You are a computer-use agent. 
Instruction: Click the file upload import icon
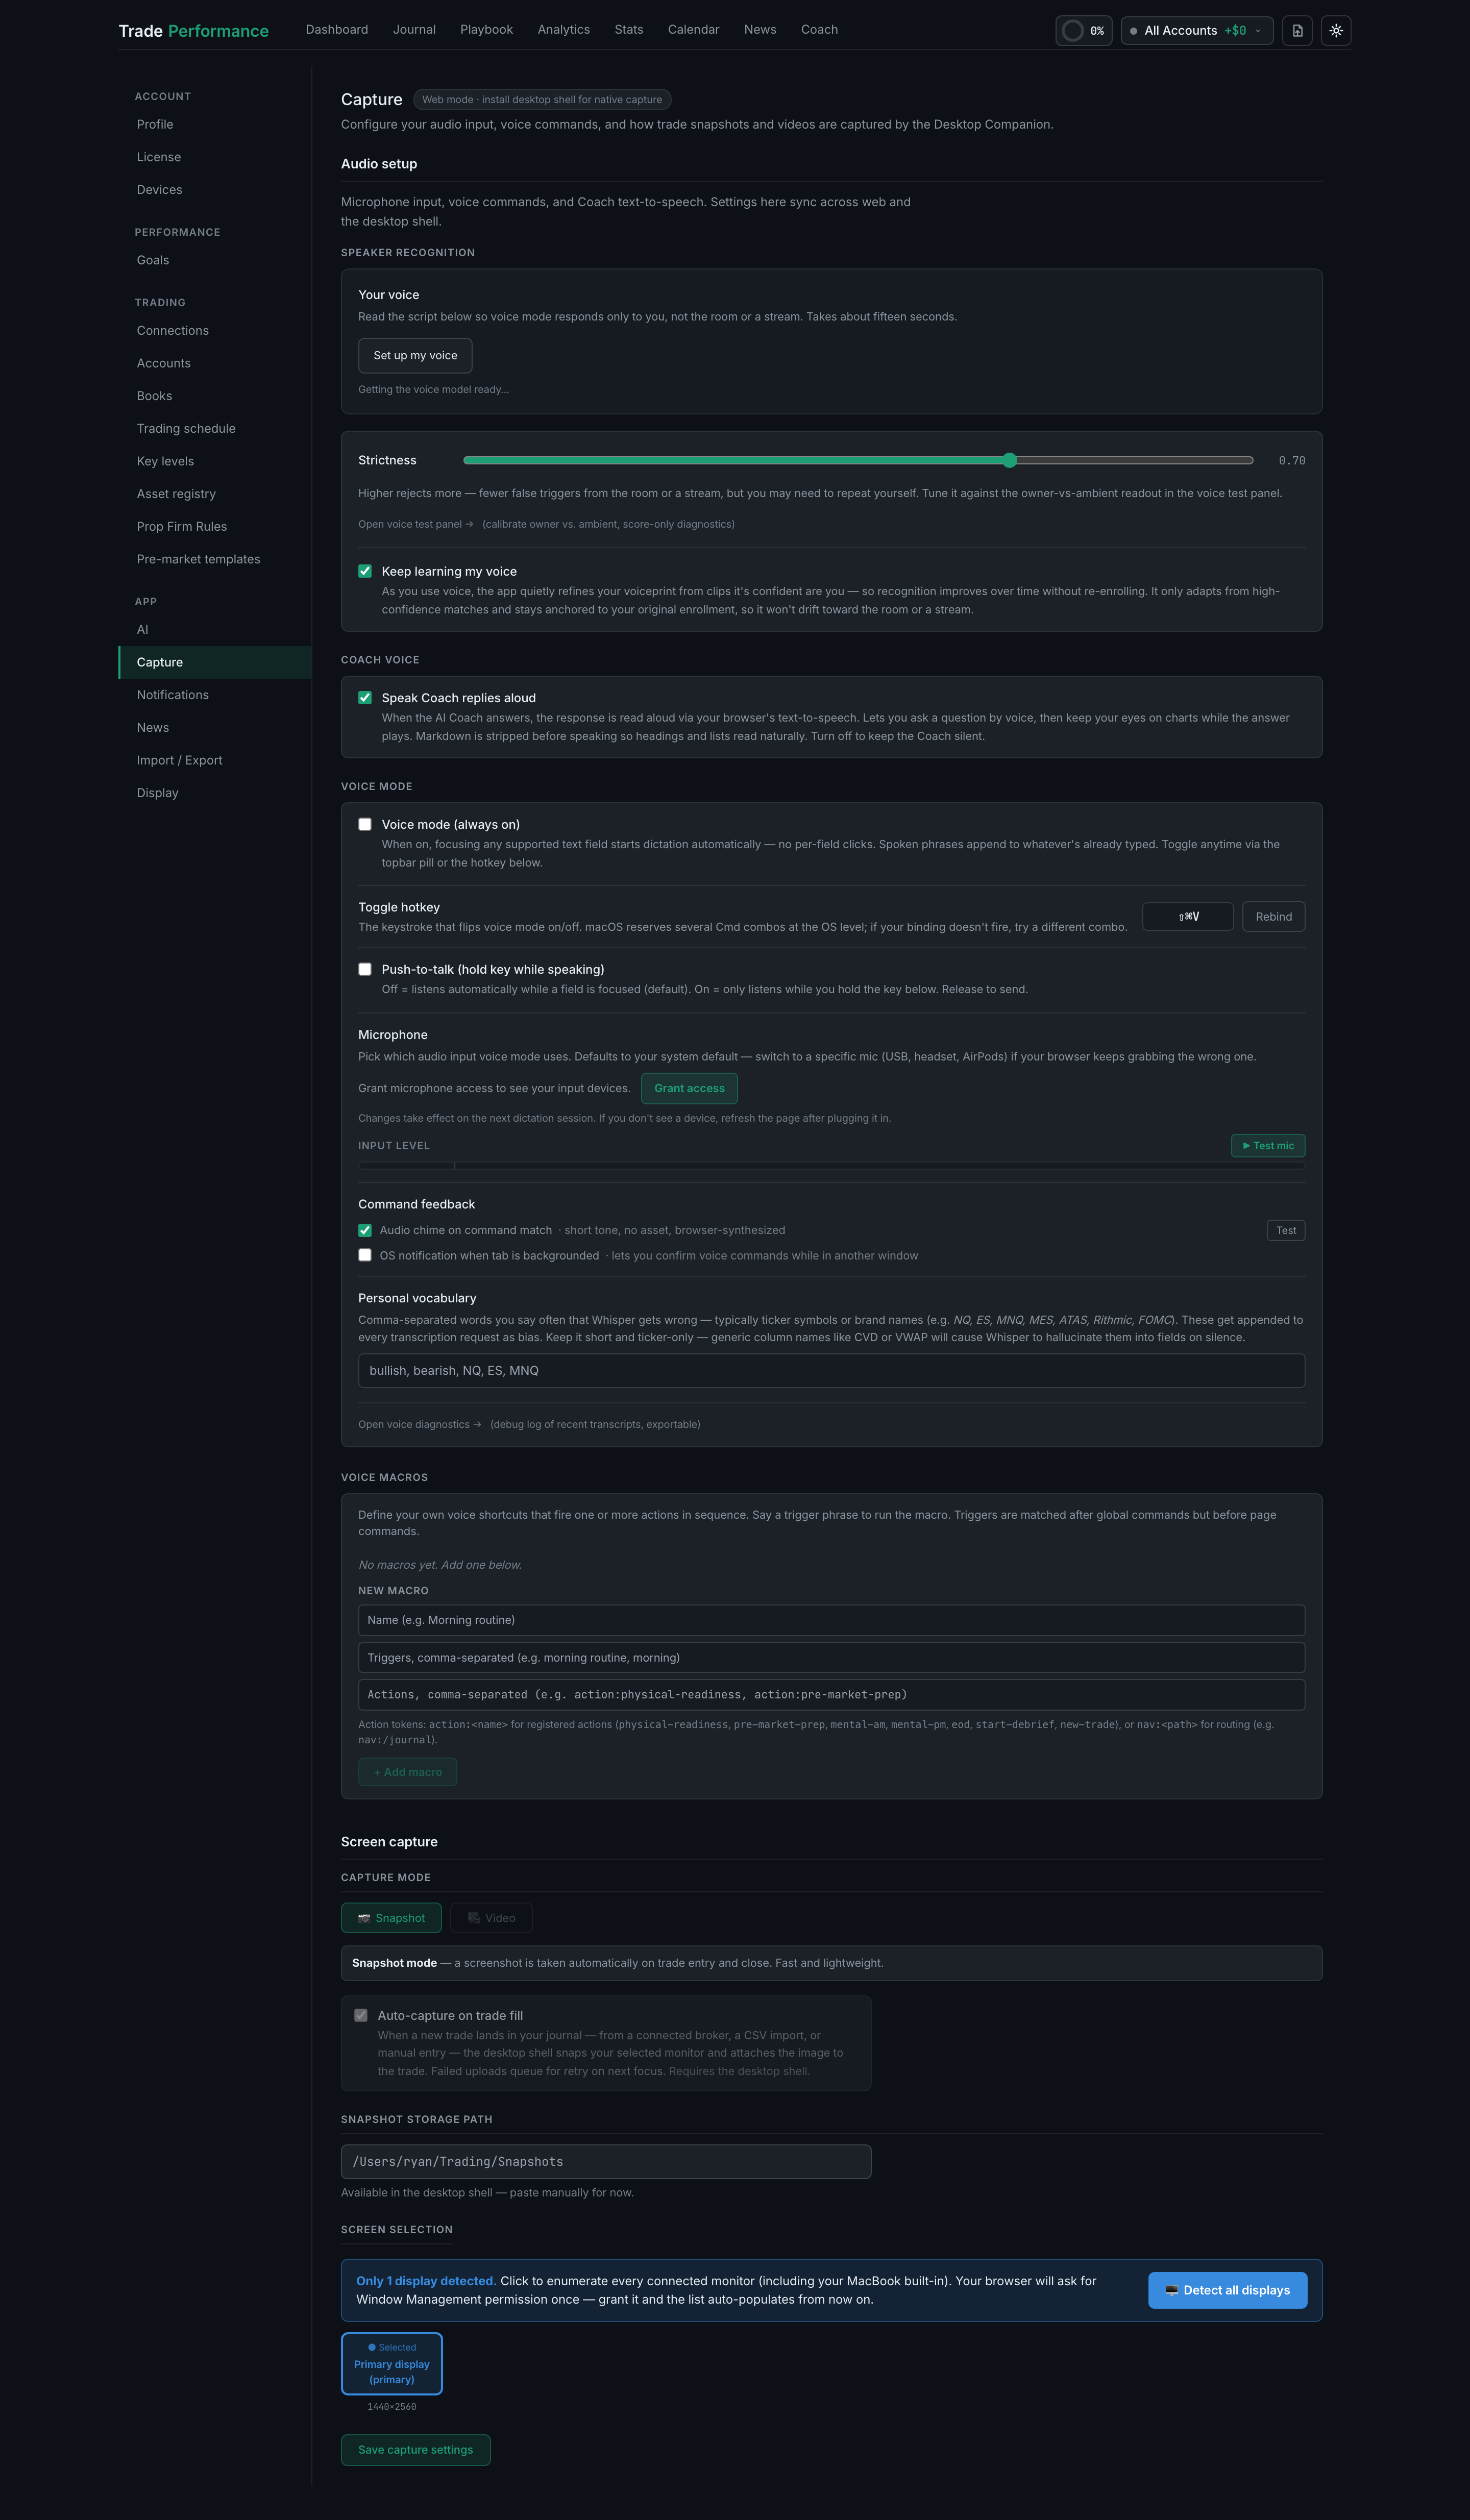tap(1297, 31)
